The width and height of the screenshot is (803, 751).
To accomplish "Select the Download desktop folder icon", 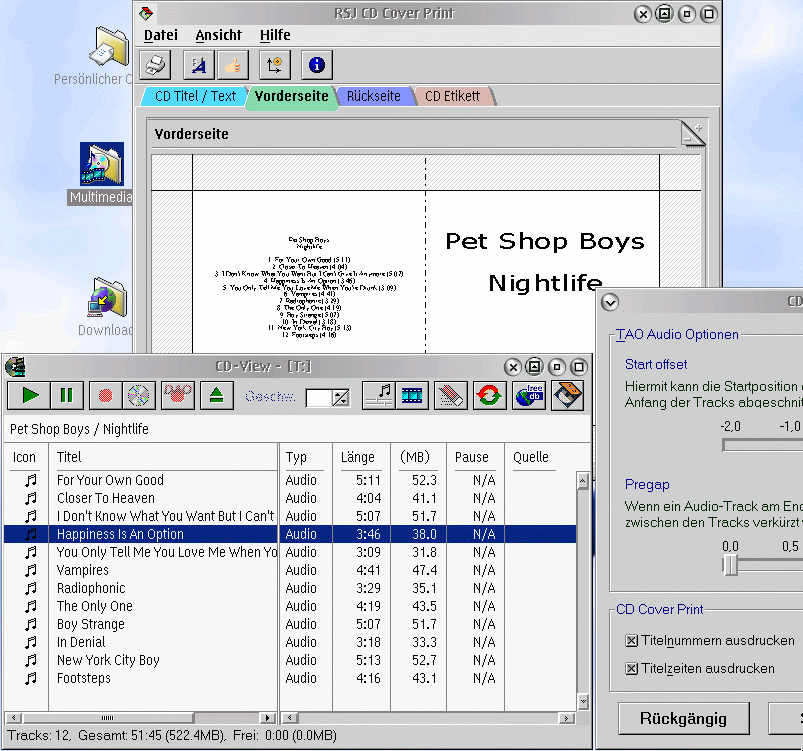I will point(107,298).
